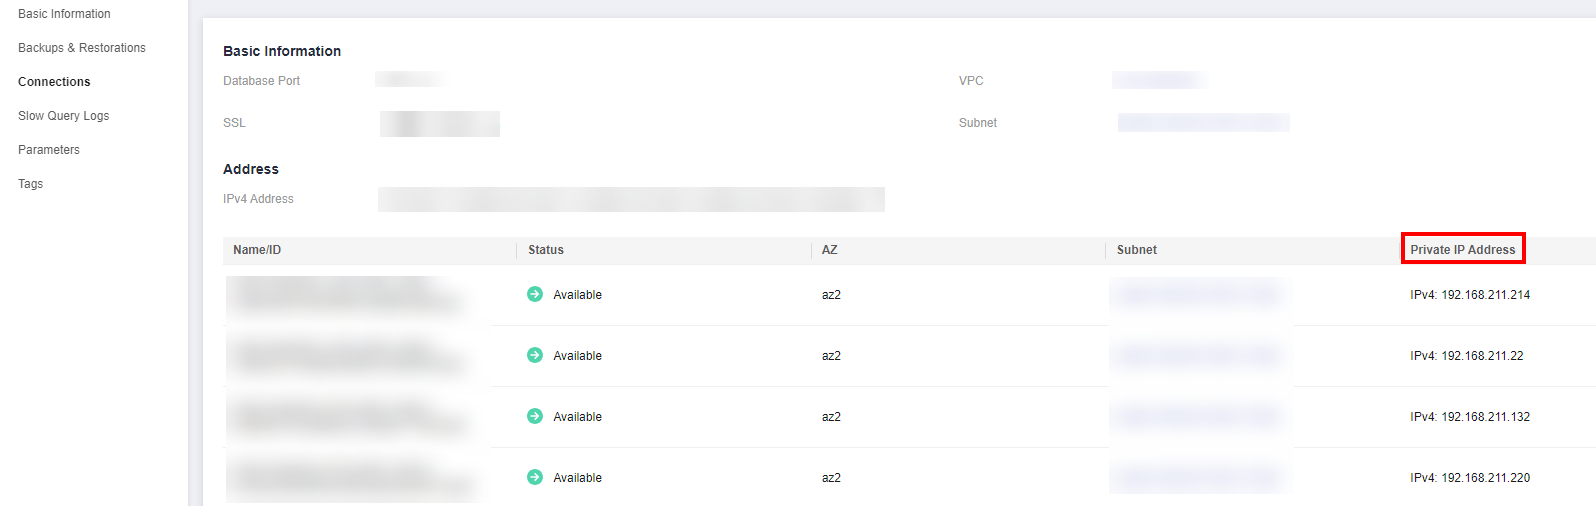The image size is (1596, 506).
Task: Click the Subnet table column header
Action: coord(1137,250)
